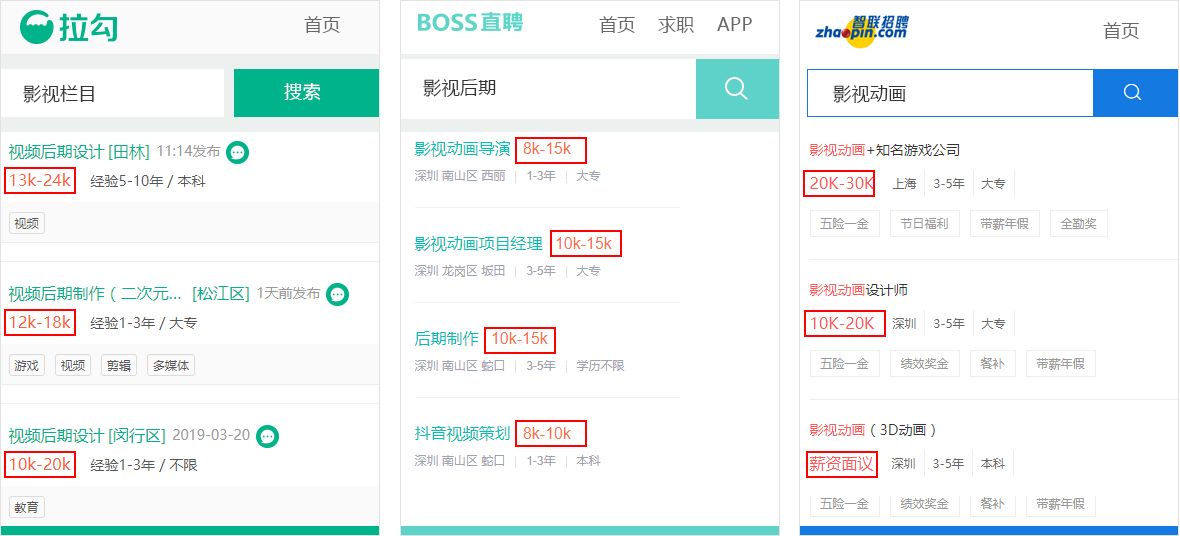This screenshot has width=1180, height=536.
Task: Click 经验5-10年 / 本科 text
Action: (148, 181)
